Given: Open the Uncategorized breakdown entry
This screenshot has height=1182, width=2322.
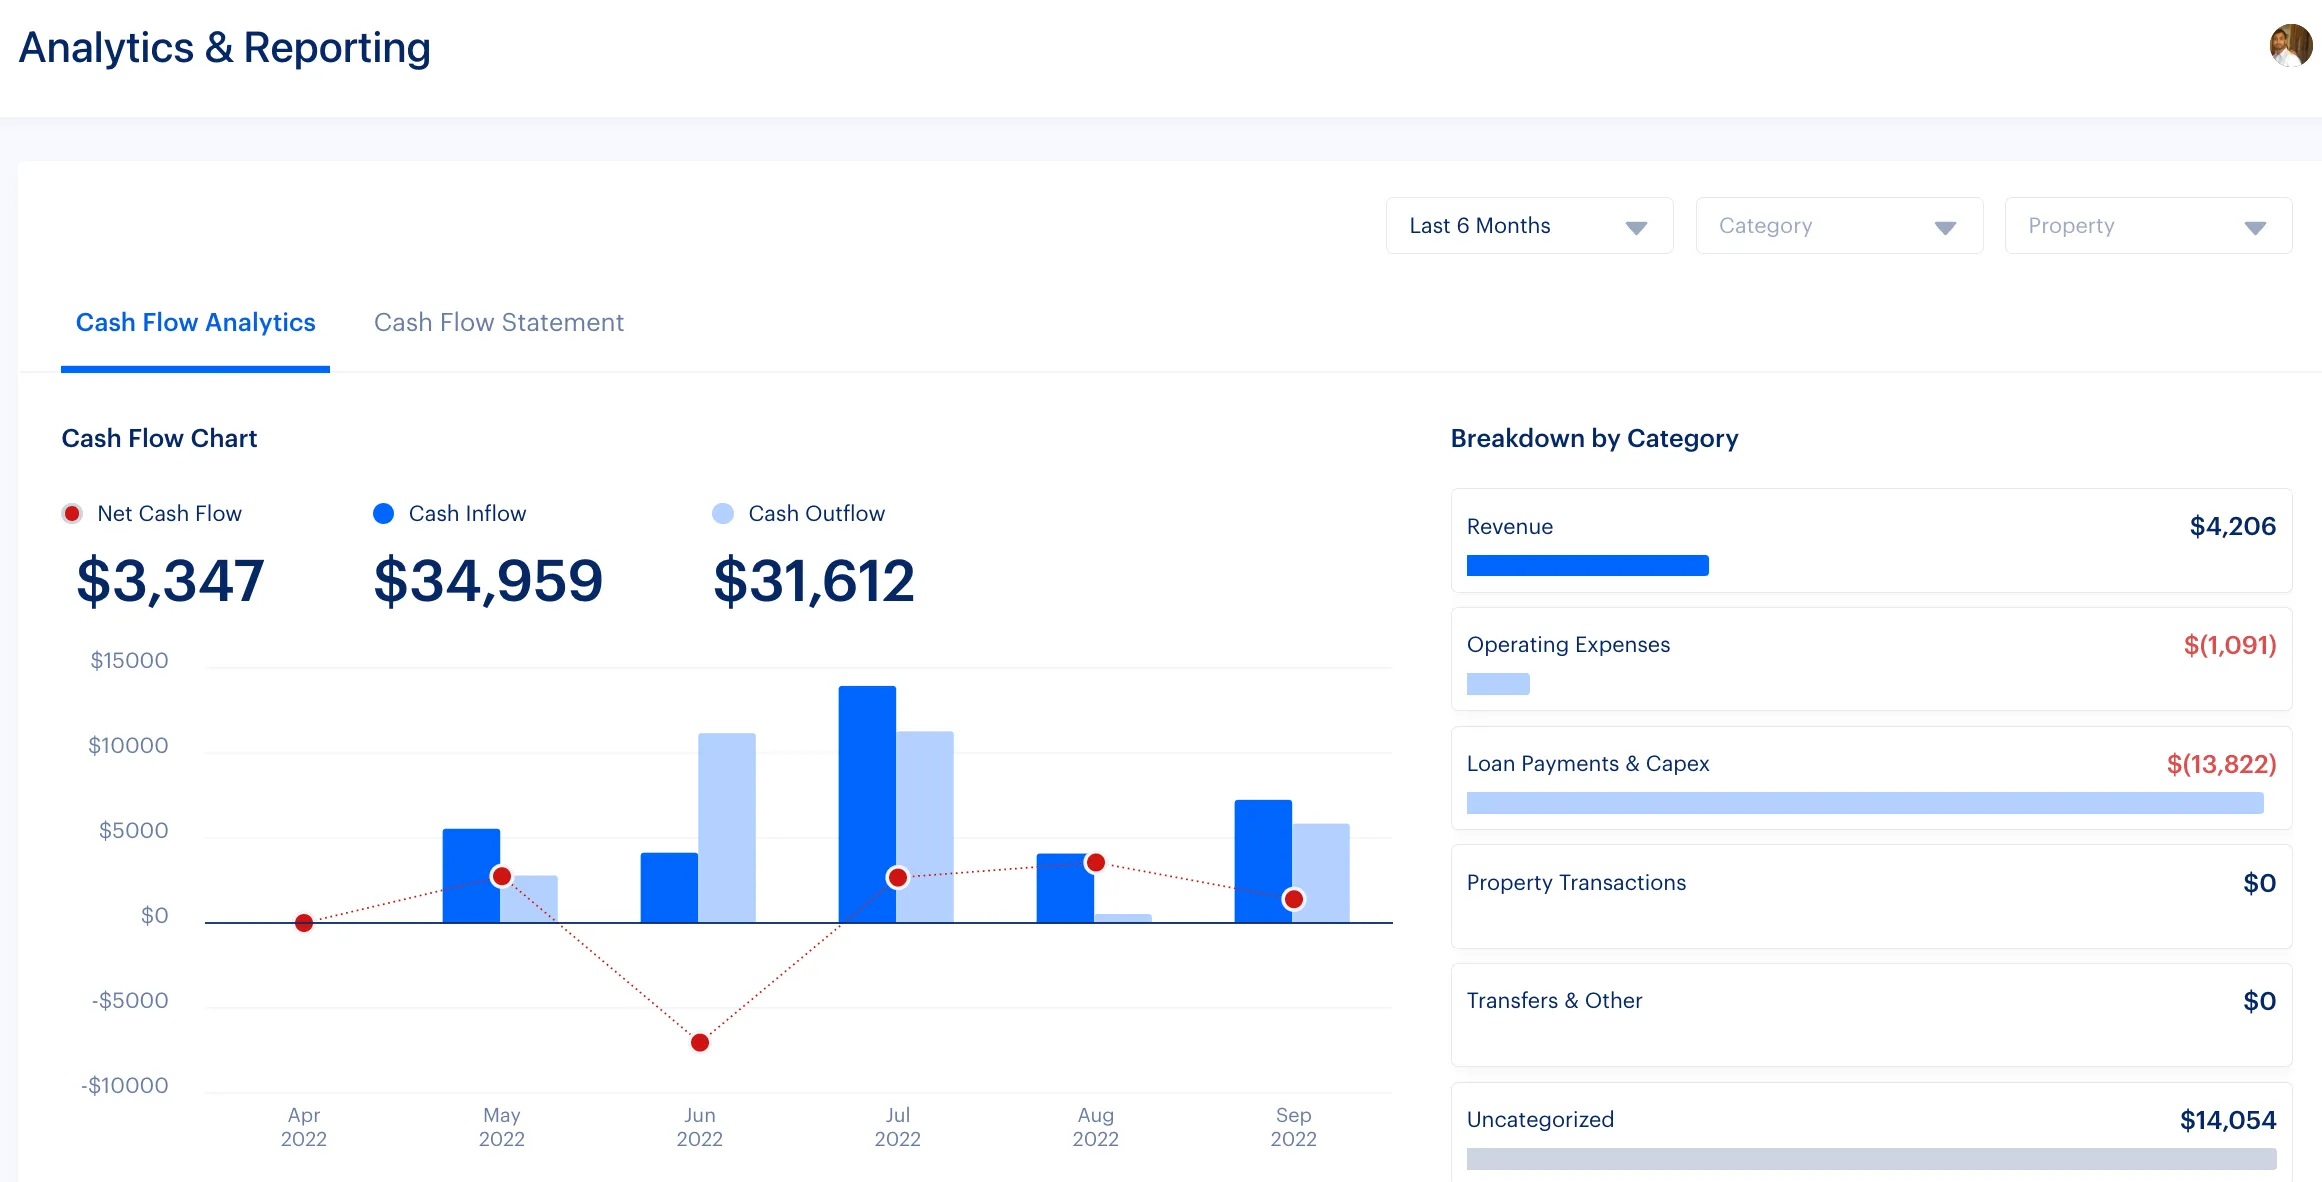Looking at the screenshot, I should [x=1870, y=1130].
